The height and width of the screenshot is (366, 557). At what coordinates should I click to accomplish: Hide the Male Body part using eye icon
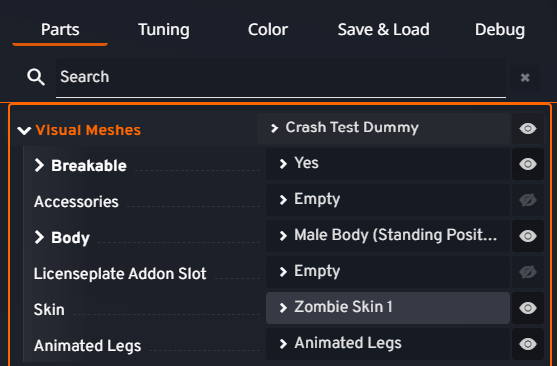(528, 236)
